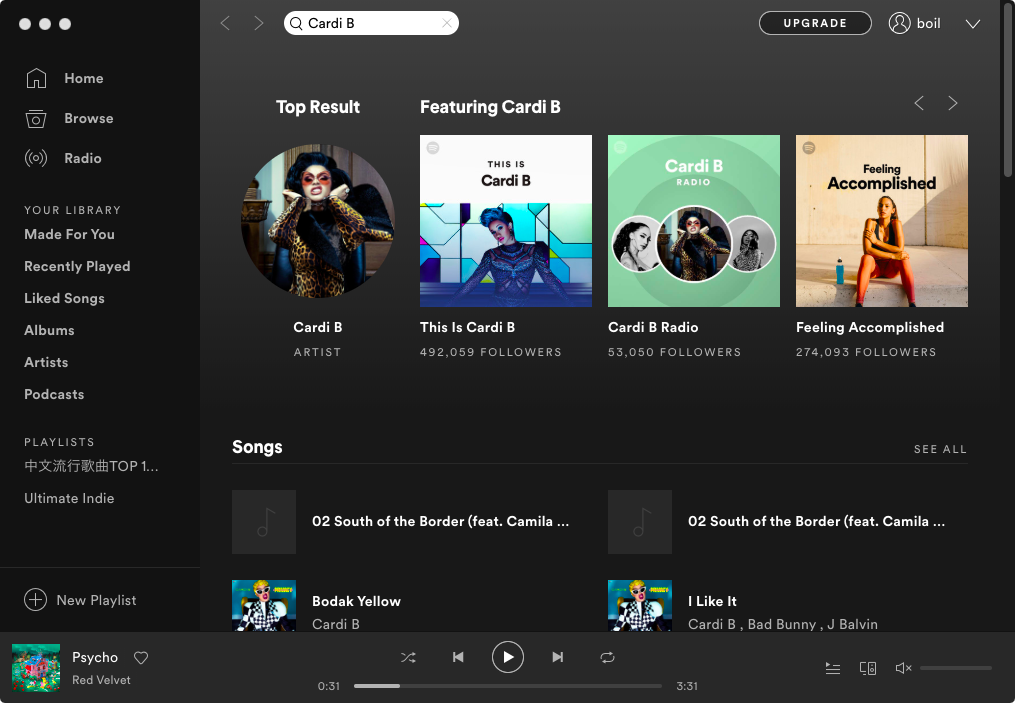This screenshot has width=1015, height=703.
Task: Seek on the song progress bar
Action: (x=508, y=686)
